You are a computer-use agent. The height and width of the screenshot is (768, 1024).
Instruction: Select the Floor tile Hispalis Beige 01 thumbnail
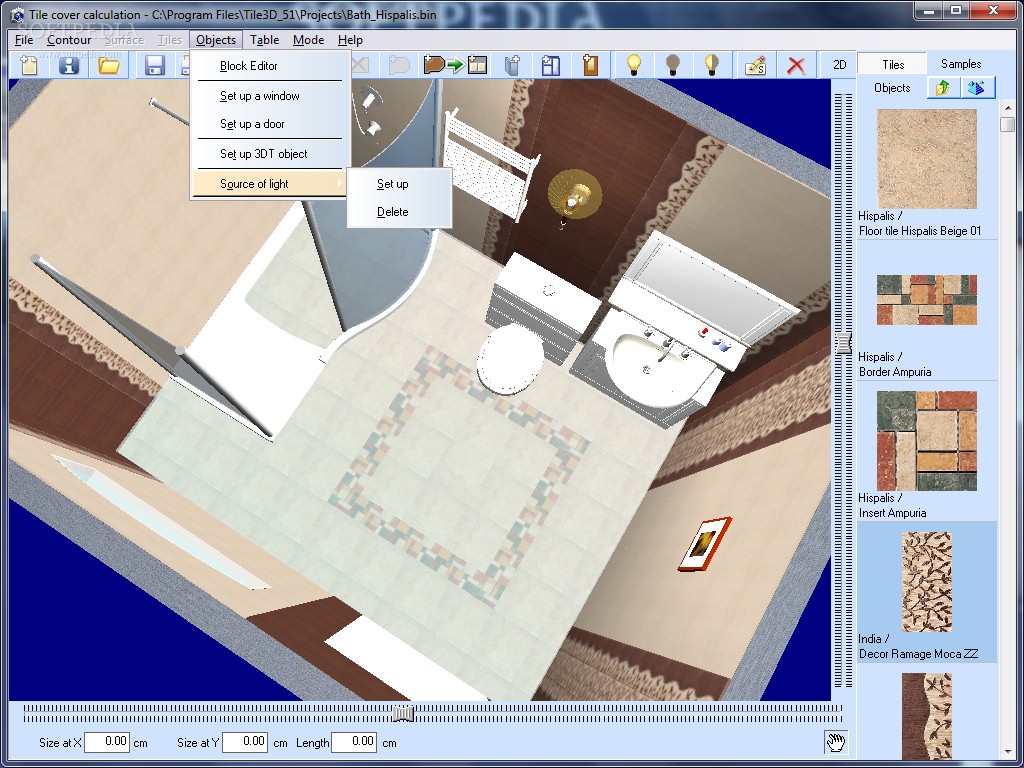927,159
